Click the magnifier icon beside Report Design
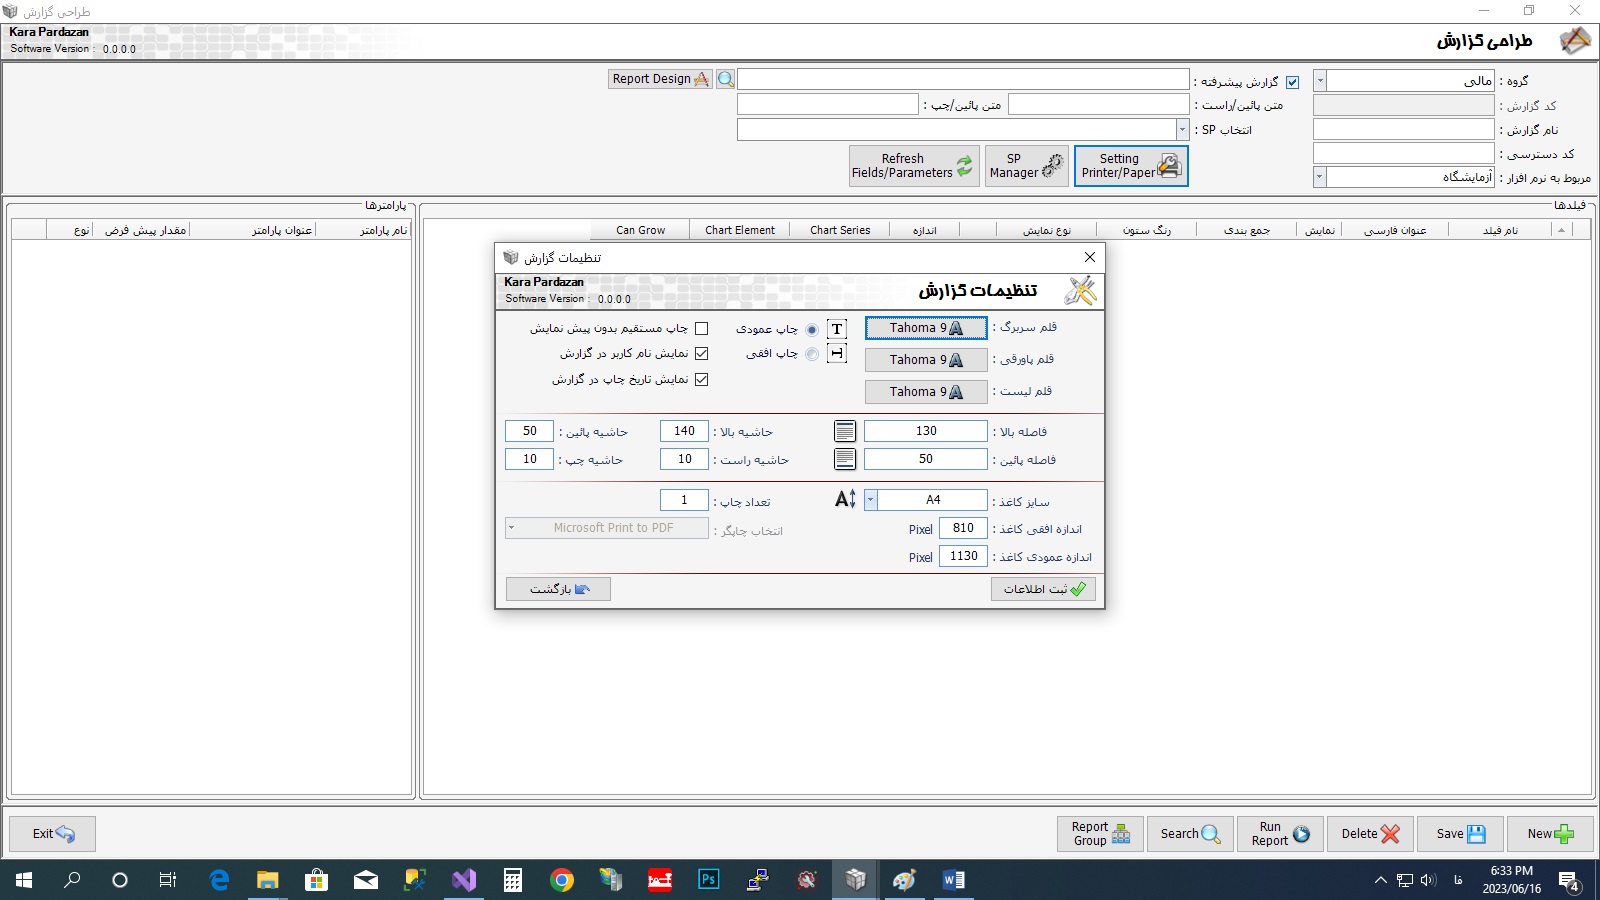The width and height of the screenshot is (1600, 900). tap(725, 79)
